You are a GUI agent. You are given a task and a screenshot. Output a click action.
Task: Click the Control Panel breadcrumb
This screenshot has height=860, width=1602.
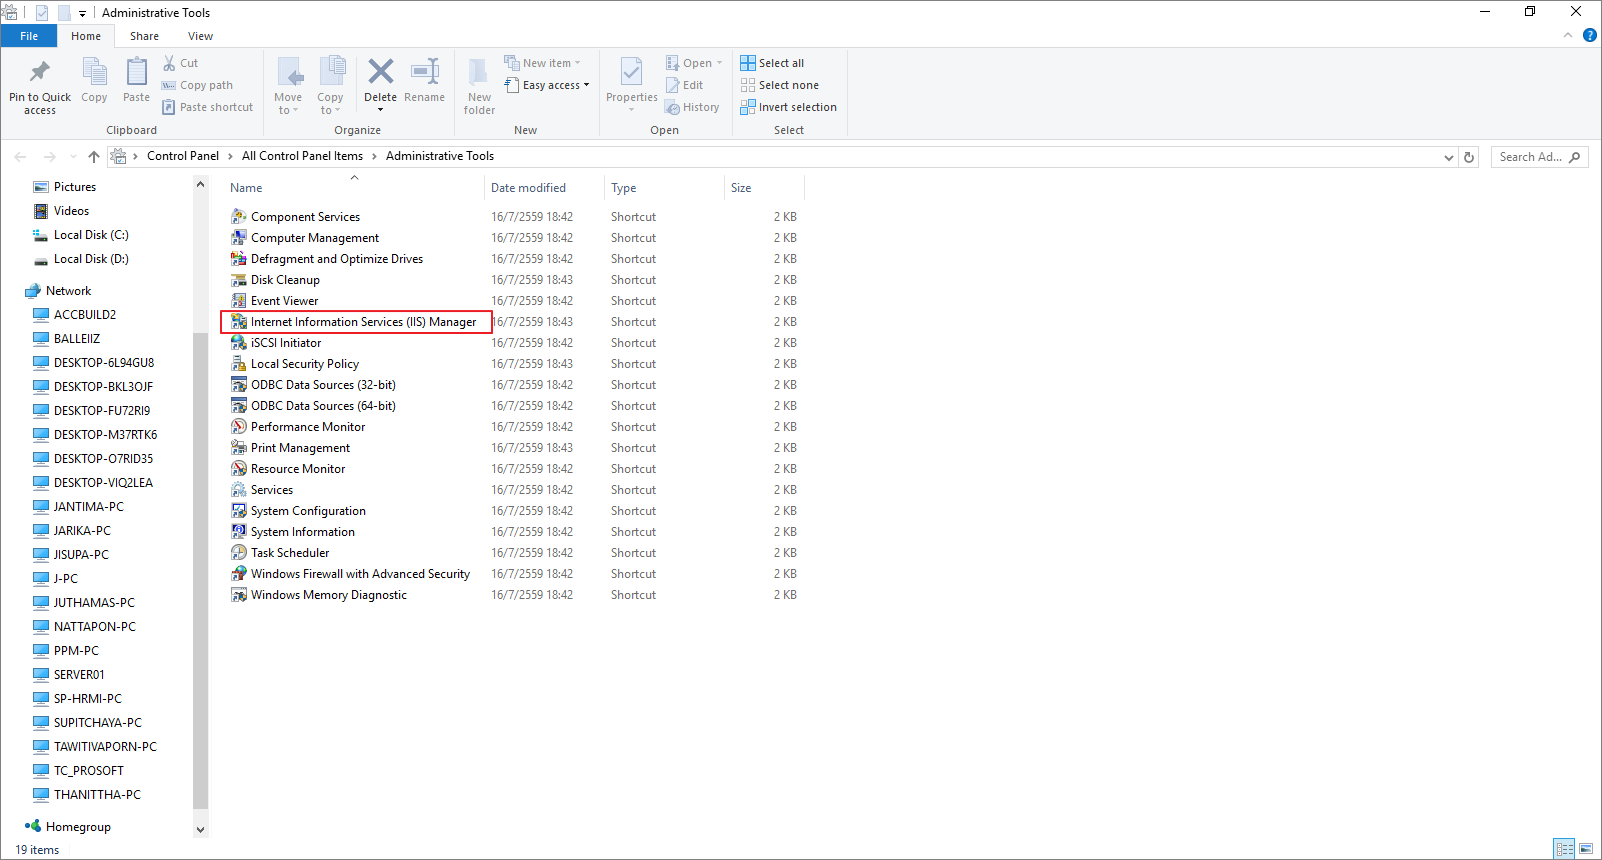coord(183,156)
